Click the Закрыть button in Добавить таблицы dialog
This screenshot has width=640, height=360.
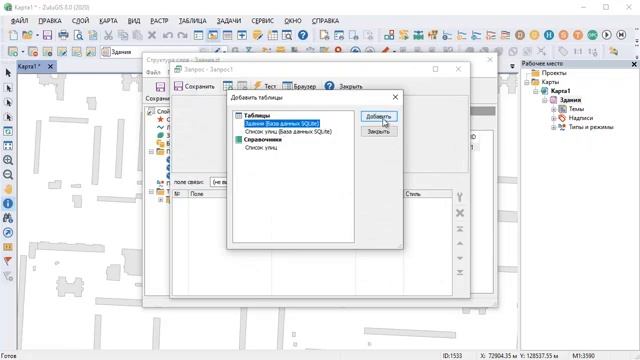tap(379, 132)
